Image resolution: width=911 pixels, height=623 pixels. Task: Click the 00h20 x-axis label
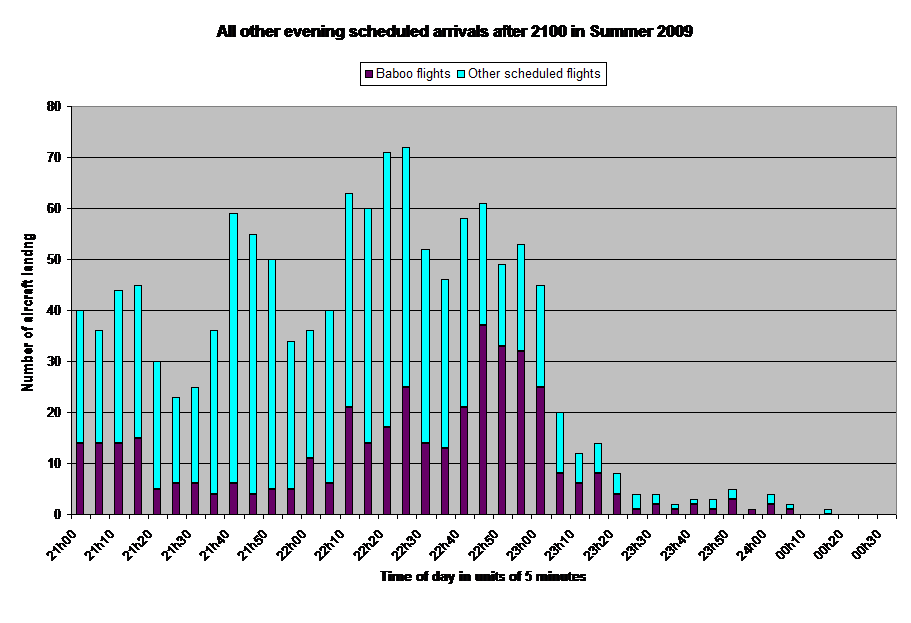click(829, 545)
